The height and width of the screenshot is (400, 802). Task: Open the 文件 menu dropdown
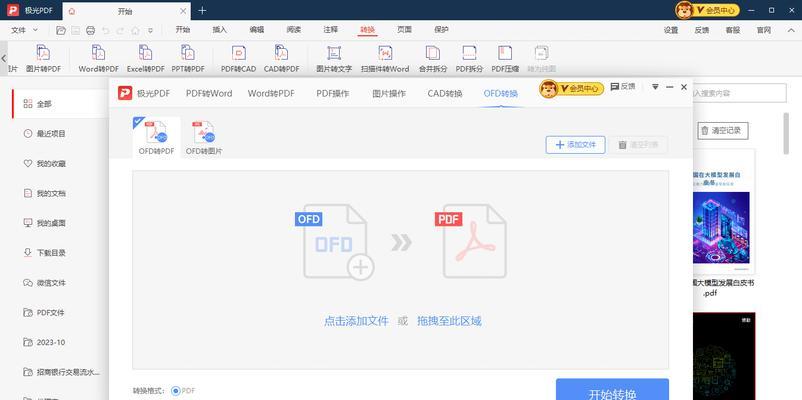25,30
